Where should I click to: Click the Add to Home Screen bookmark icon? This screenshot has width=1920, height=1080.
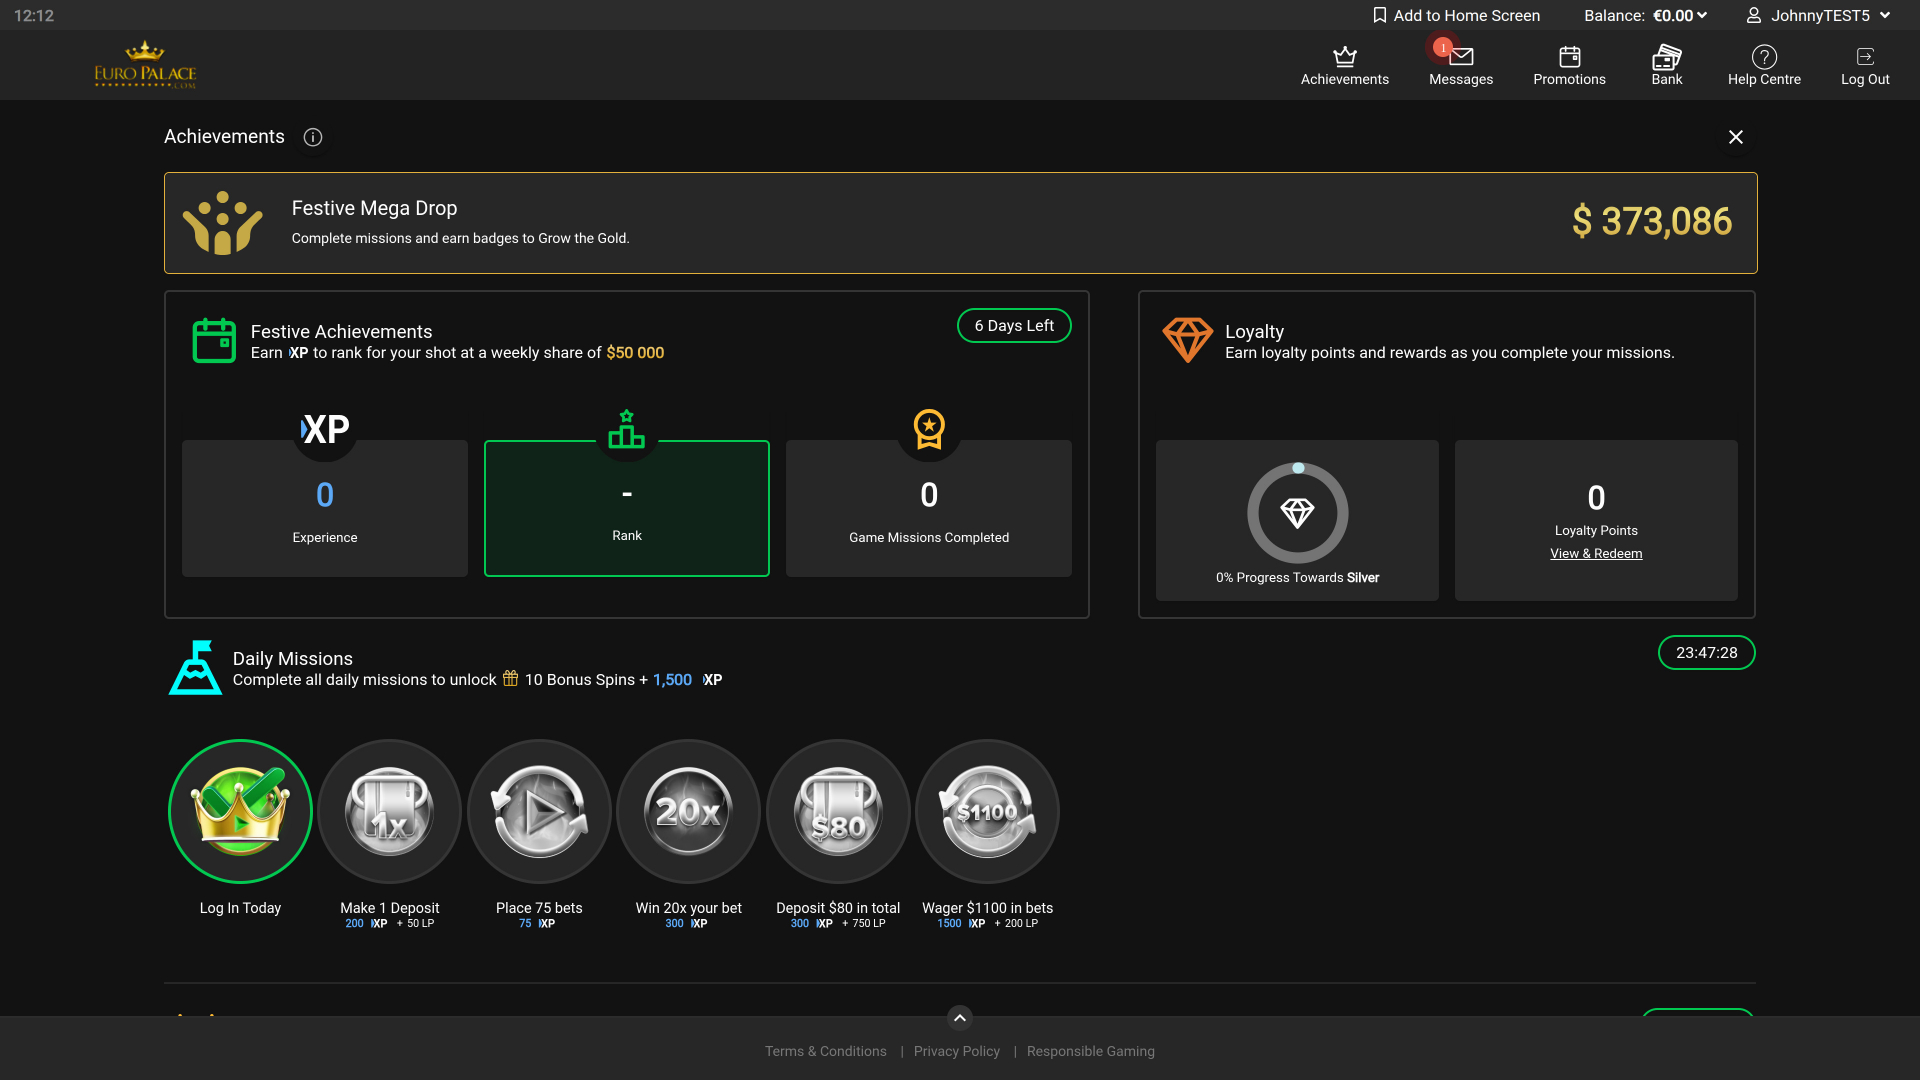[1379, 15]
